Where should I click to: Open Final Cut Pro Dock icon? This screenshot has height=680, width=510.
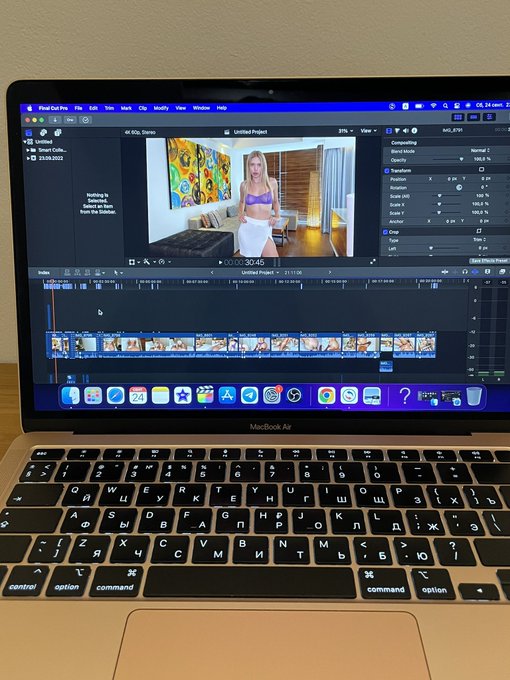point(205,395)
